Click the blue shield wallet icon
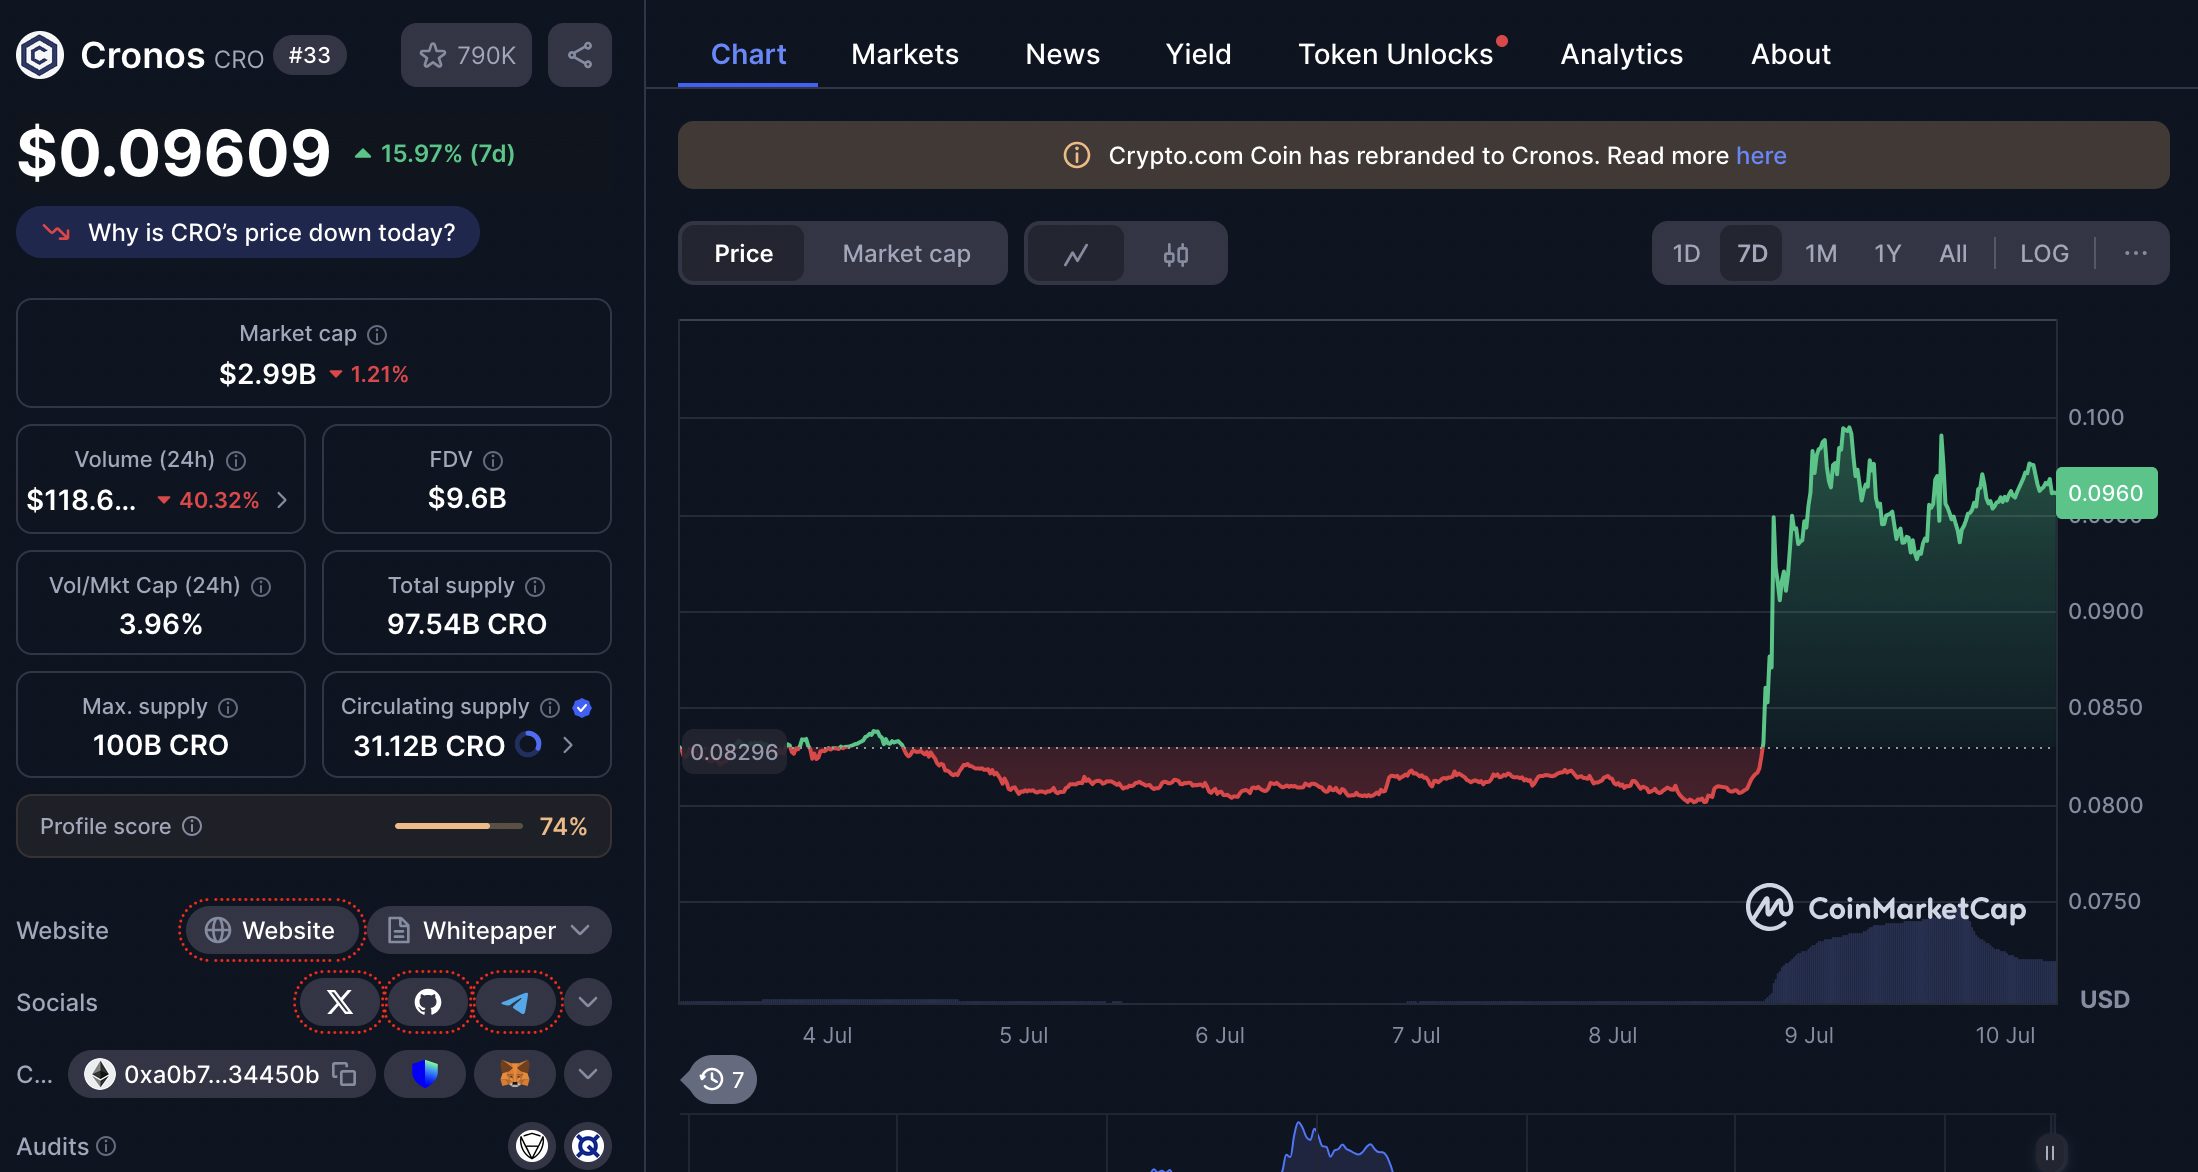The height and width of the screenshot is (1172, 2198). [x=425, y=1074]
